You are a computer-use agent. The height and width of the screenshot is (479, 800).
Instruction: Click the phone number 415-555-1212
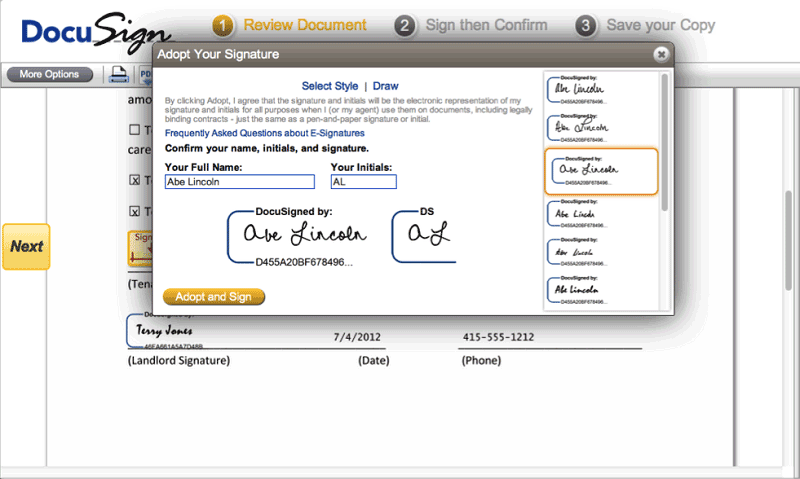[x=498, y=337]
